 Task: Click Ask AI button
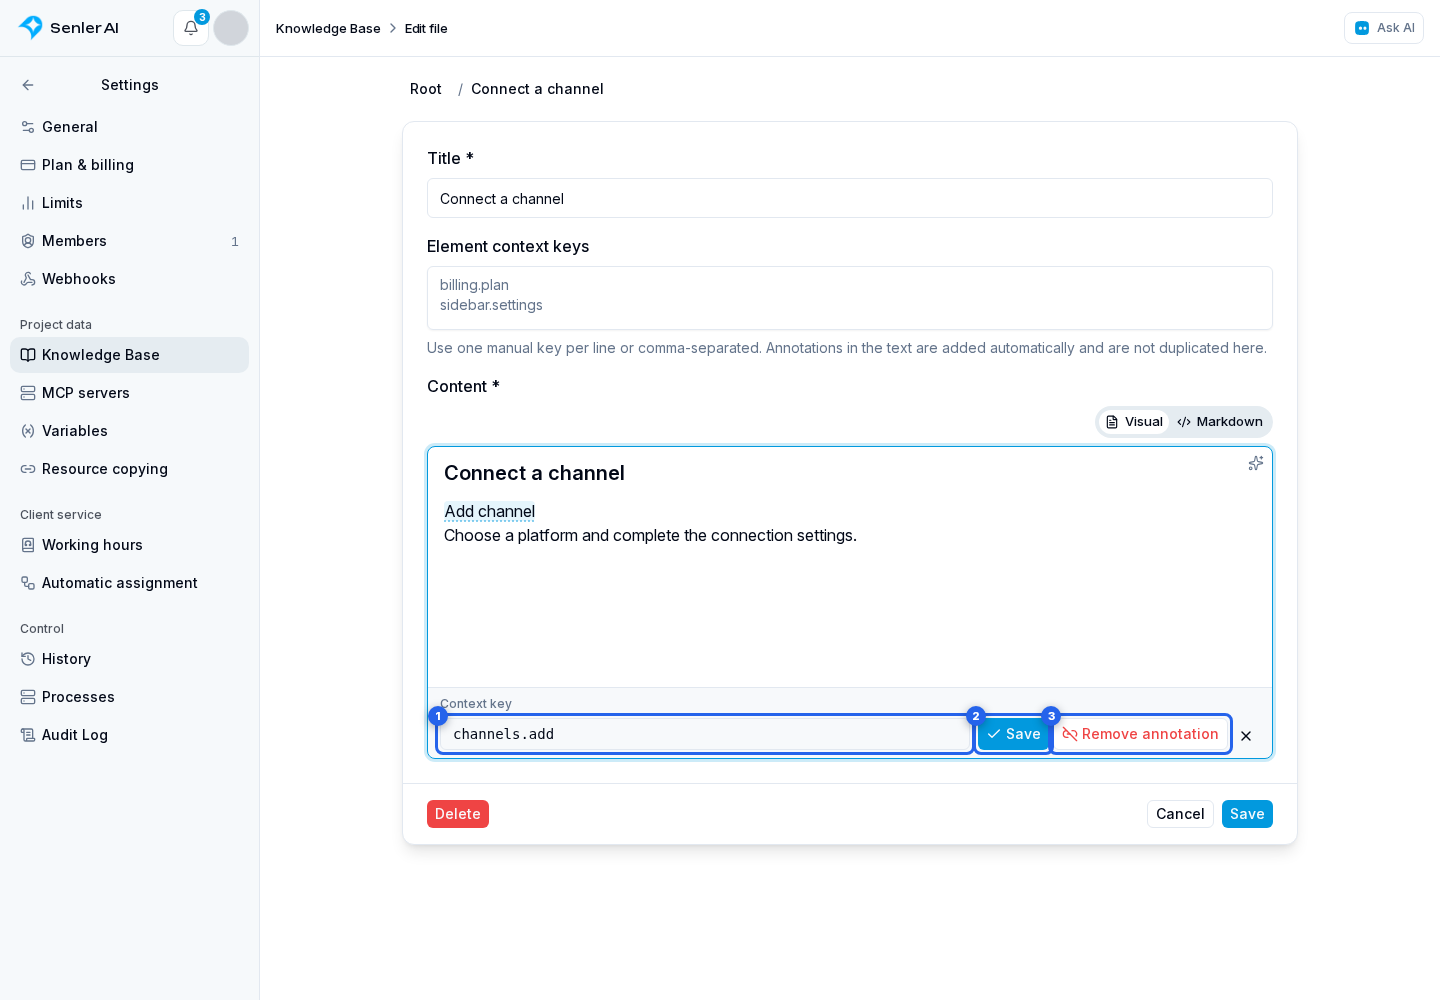pyautogui.click(x=1384, y=28)
